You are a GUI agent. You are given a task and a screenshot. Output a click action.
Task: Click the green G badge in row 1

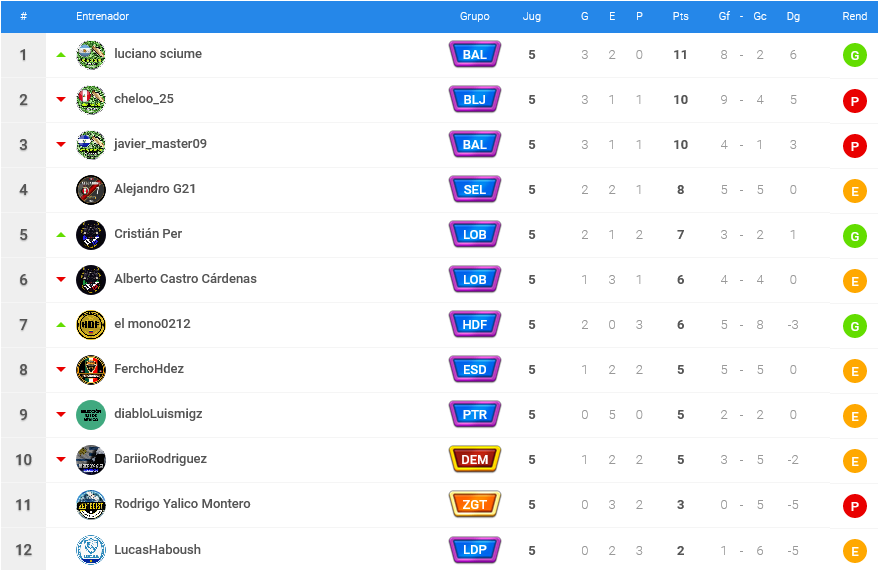(x=854, y=55)
